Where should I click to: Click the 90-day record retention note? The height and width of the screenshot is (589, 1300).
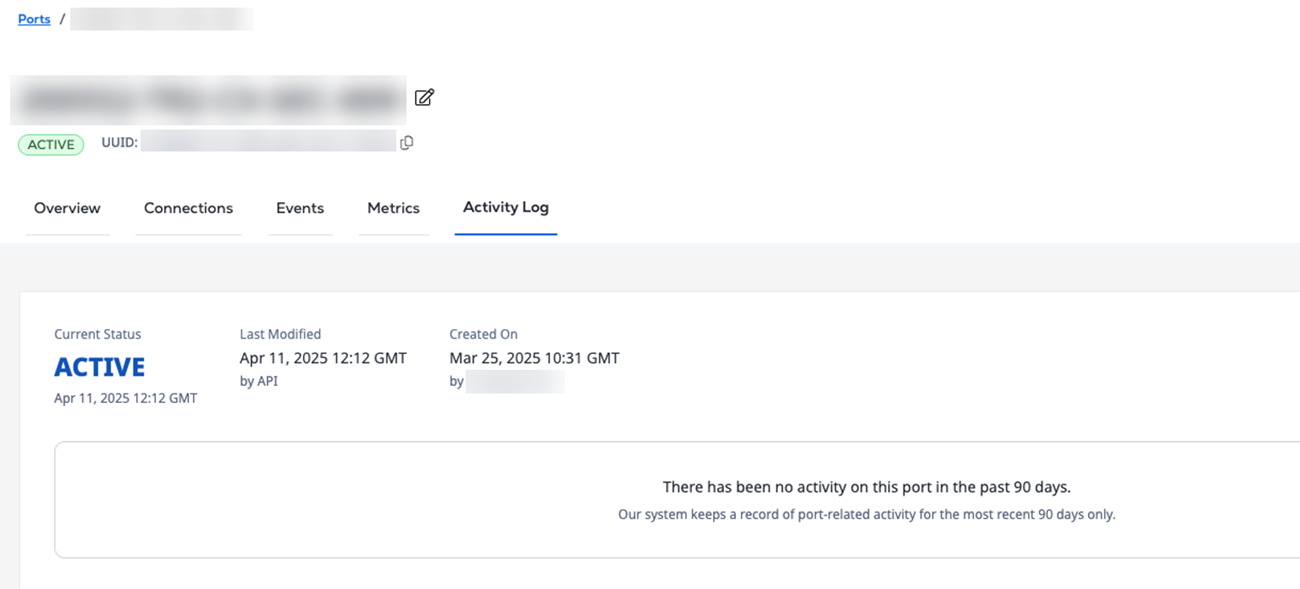point(866,515)
